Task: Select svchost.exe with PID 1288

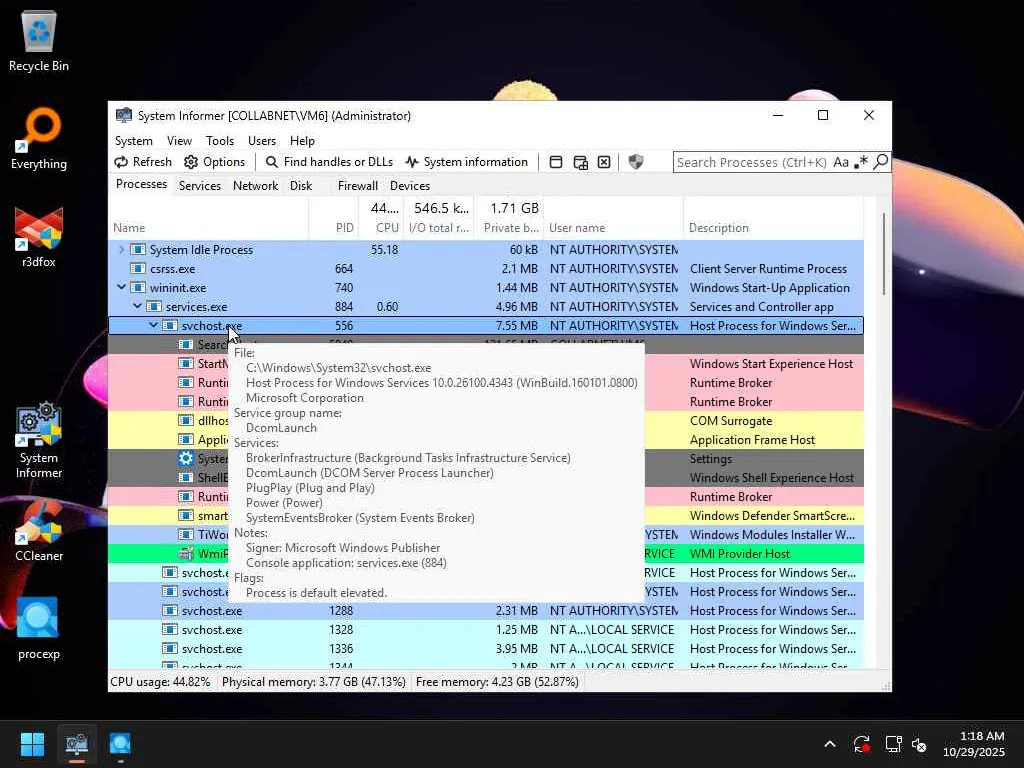Action: (486, 611)
